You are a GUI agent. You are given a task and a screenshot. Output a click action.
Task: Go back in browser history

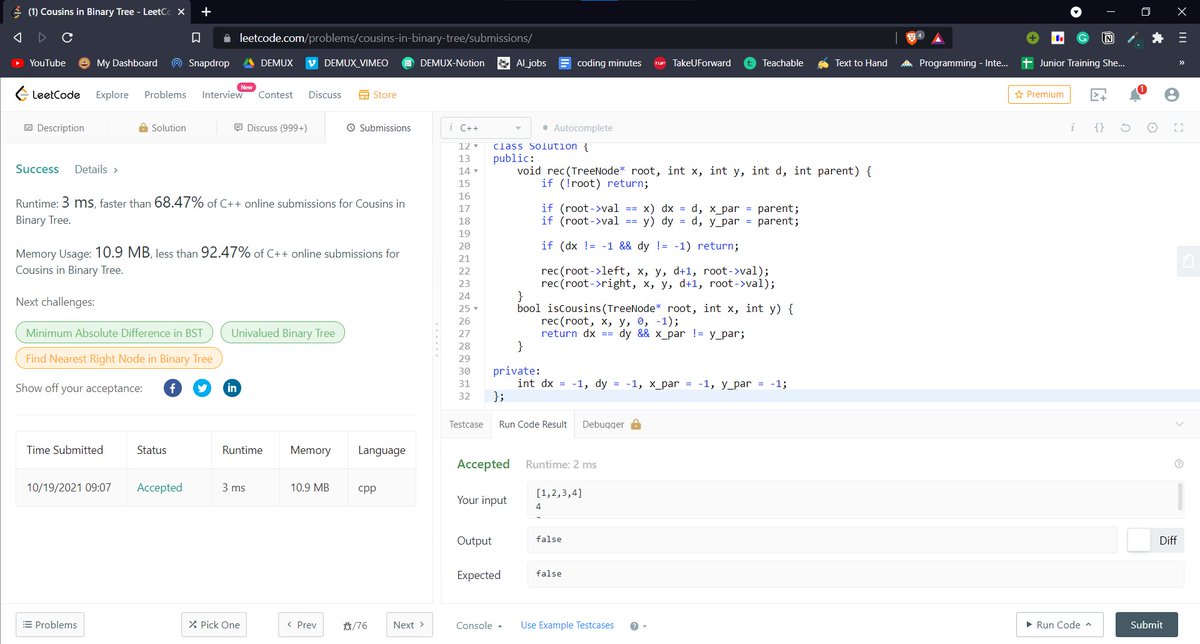click(x=18, y=38)
